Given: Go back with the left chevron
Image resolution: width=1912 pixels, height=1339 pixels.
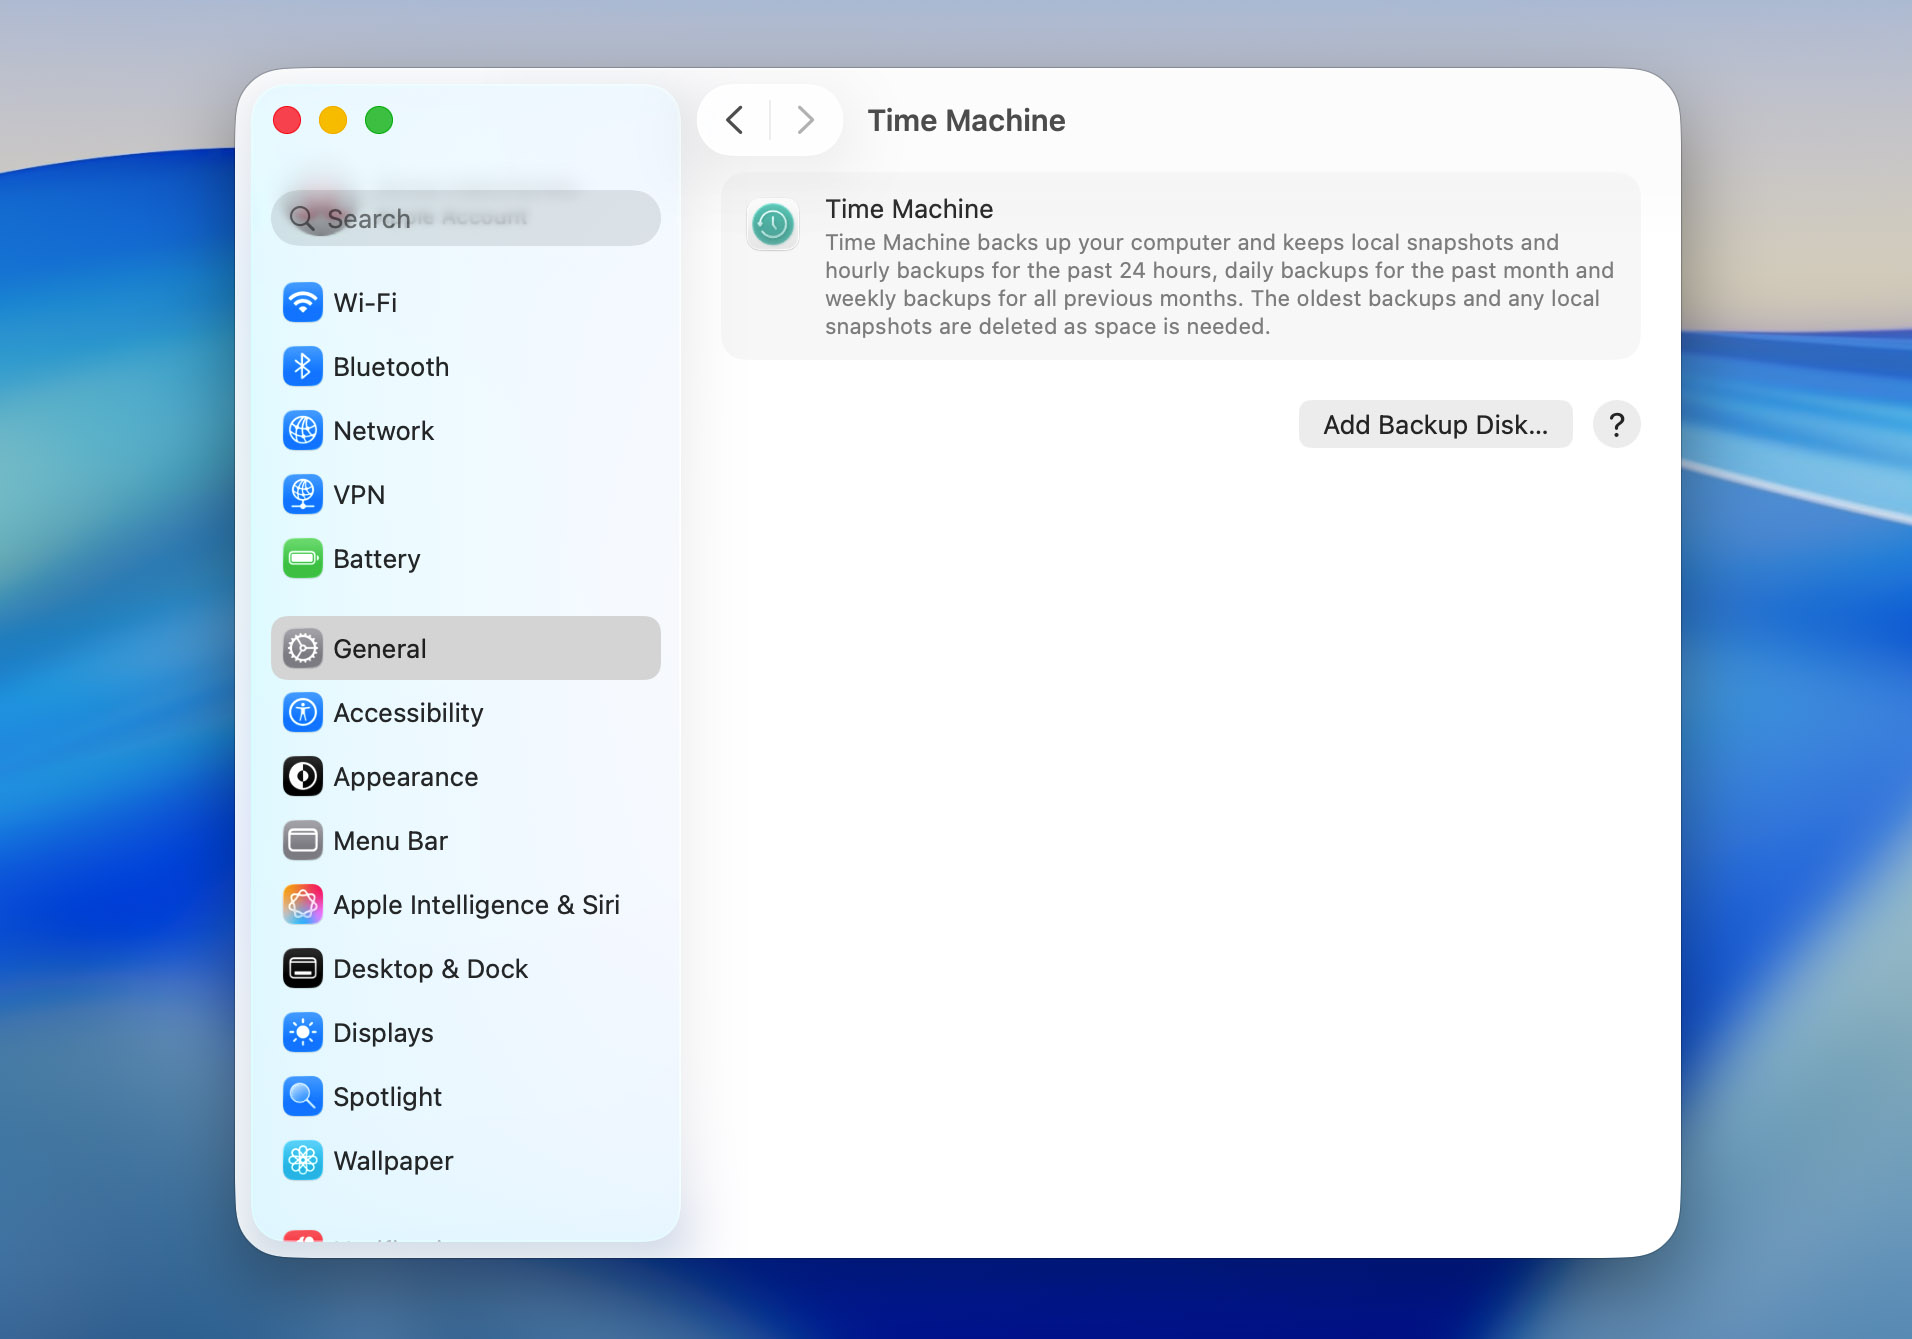Looking at the screenshot, I should click(x=734, y=120).
